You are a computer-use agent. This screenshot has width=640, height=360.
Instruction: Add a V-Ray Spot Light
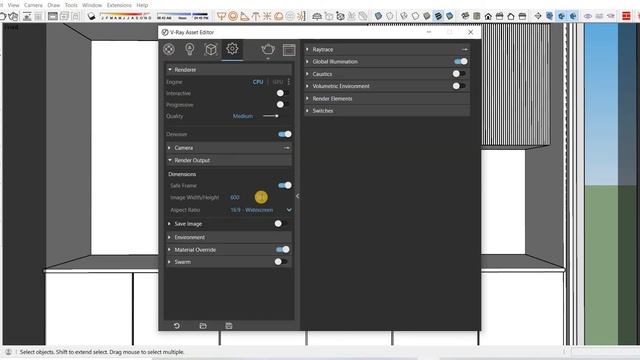(x=244, y=16)
